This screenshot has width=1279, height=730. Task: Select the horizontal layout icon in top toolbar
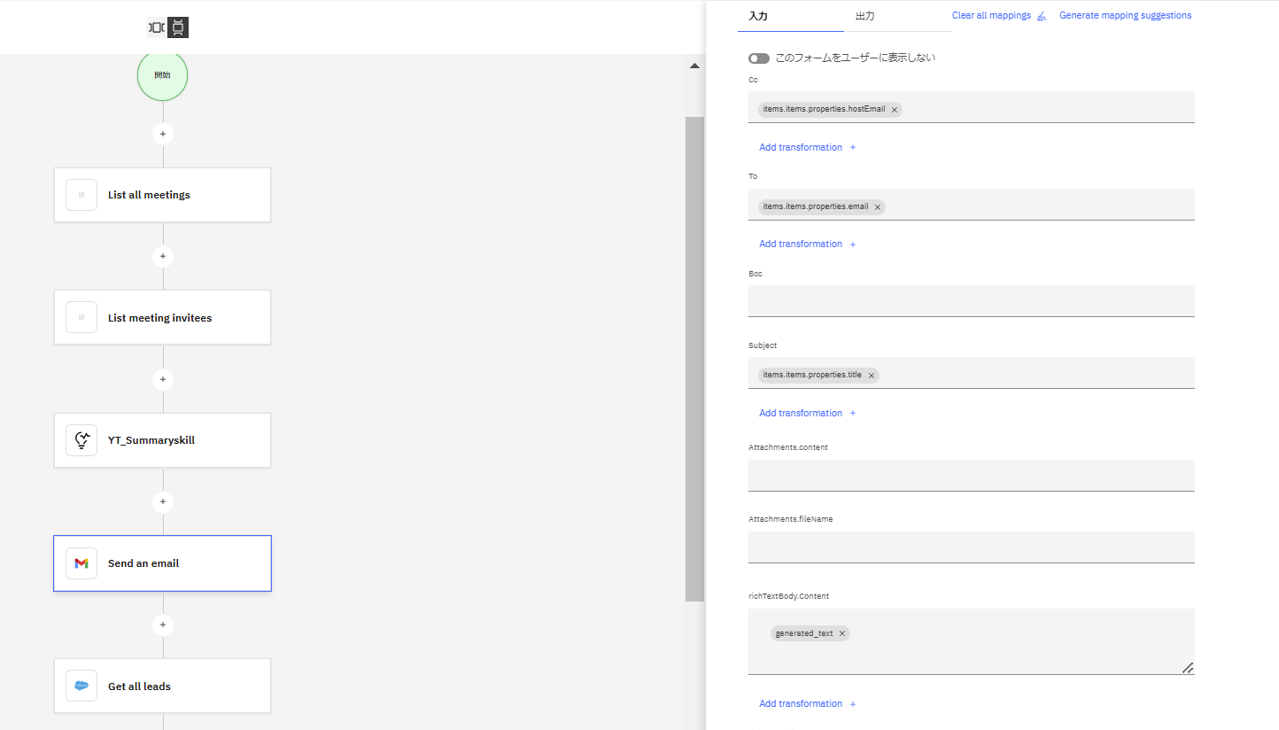[156, 28]
